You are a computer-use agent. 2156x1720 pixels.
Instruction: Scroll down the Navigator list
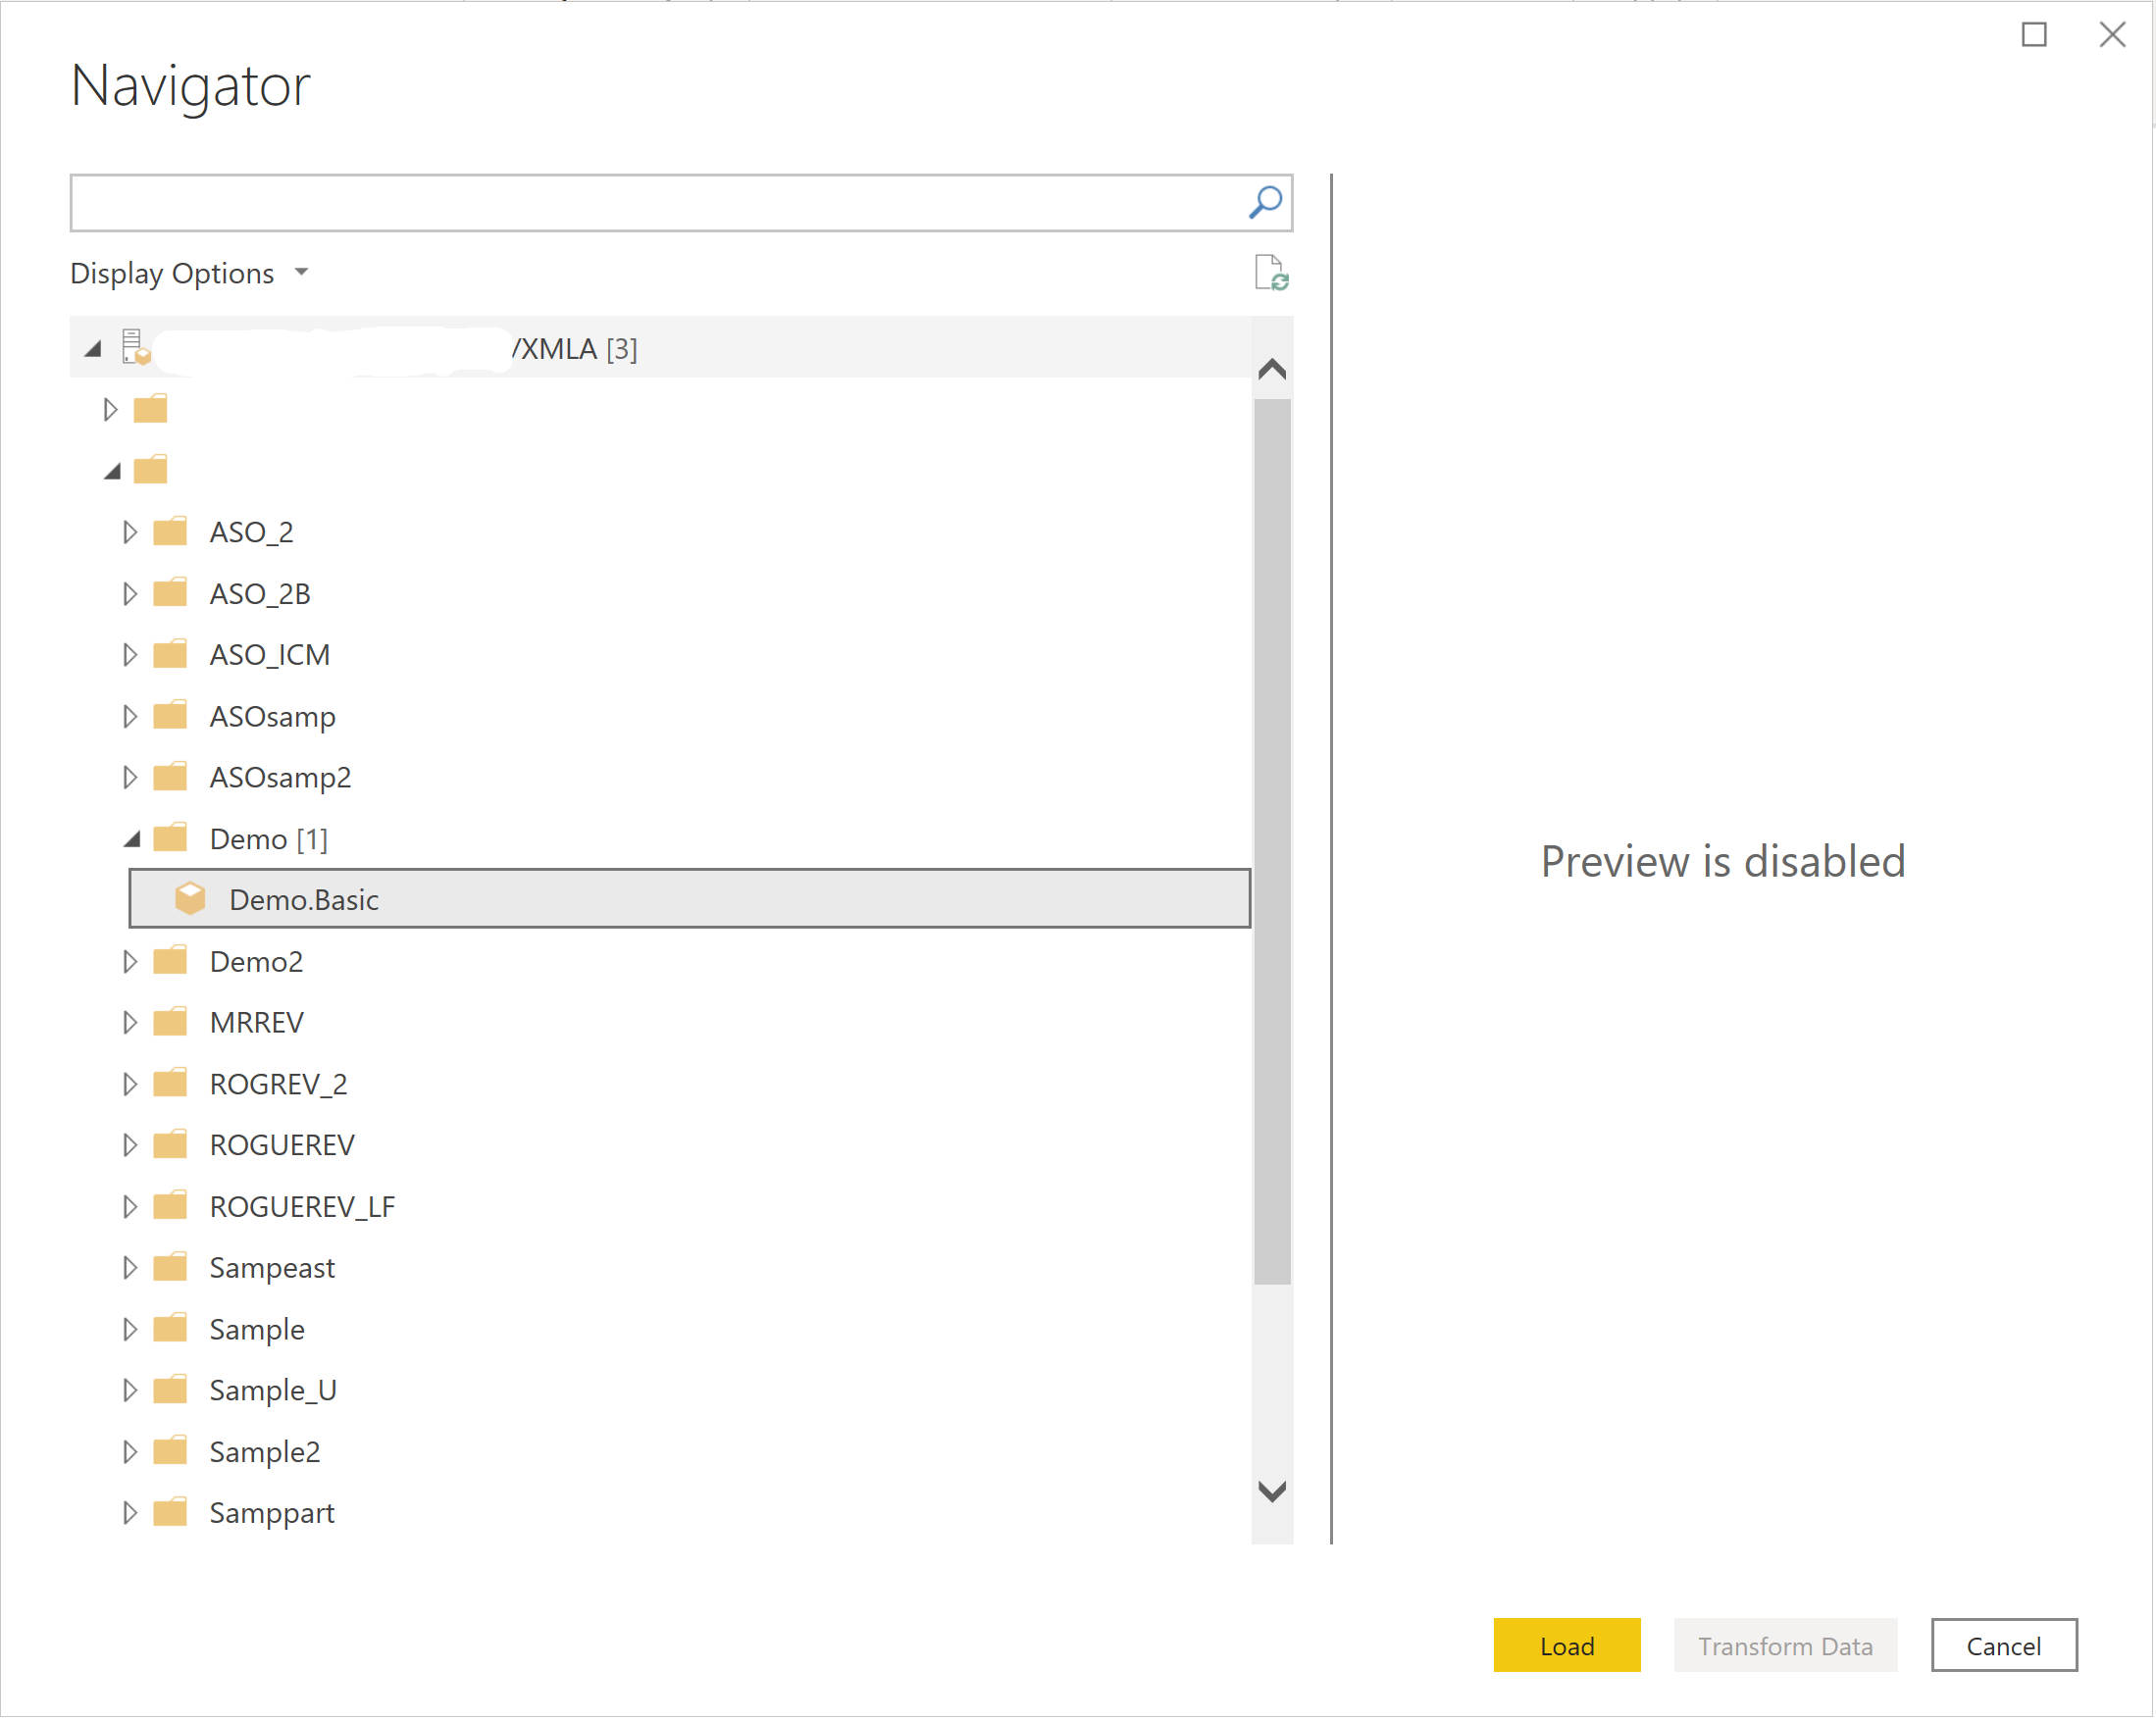coord(1271,1491)
